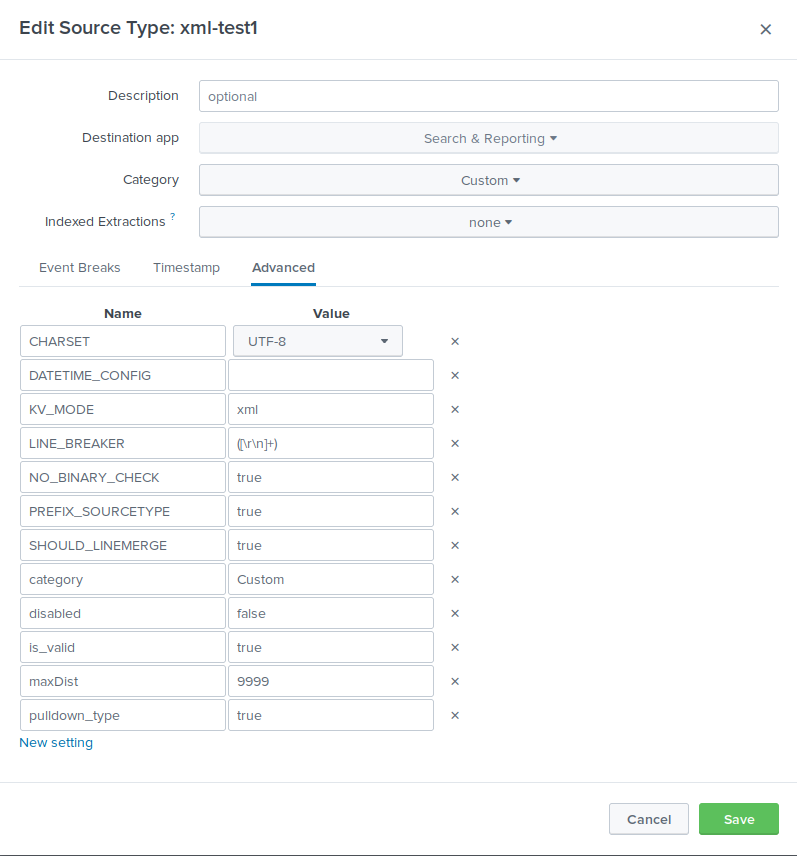
Task: Delete the maxDist setting row
Action: (x=455, y=681)
